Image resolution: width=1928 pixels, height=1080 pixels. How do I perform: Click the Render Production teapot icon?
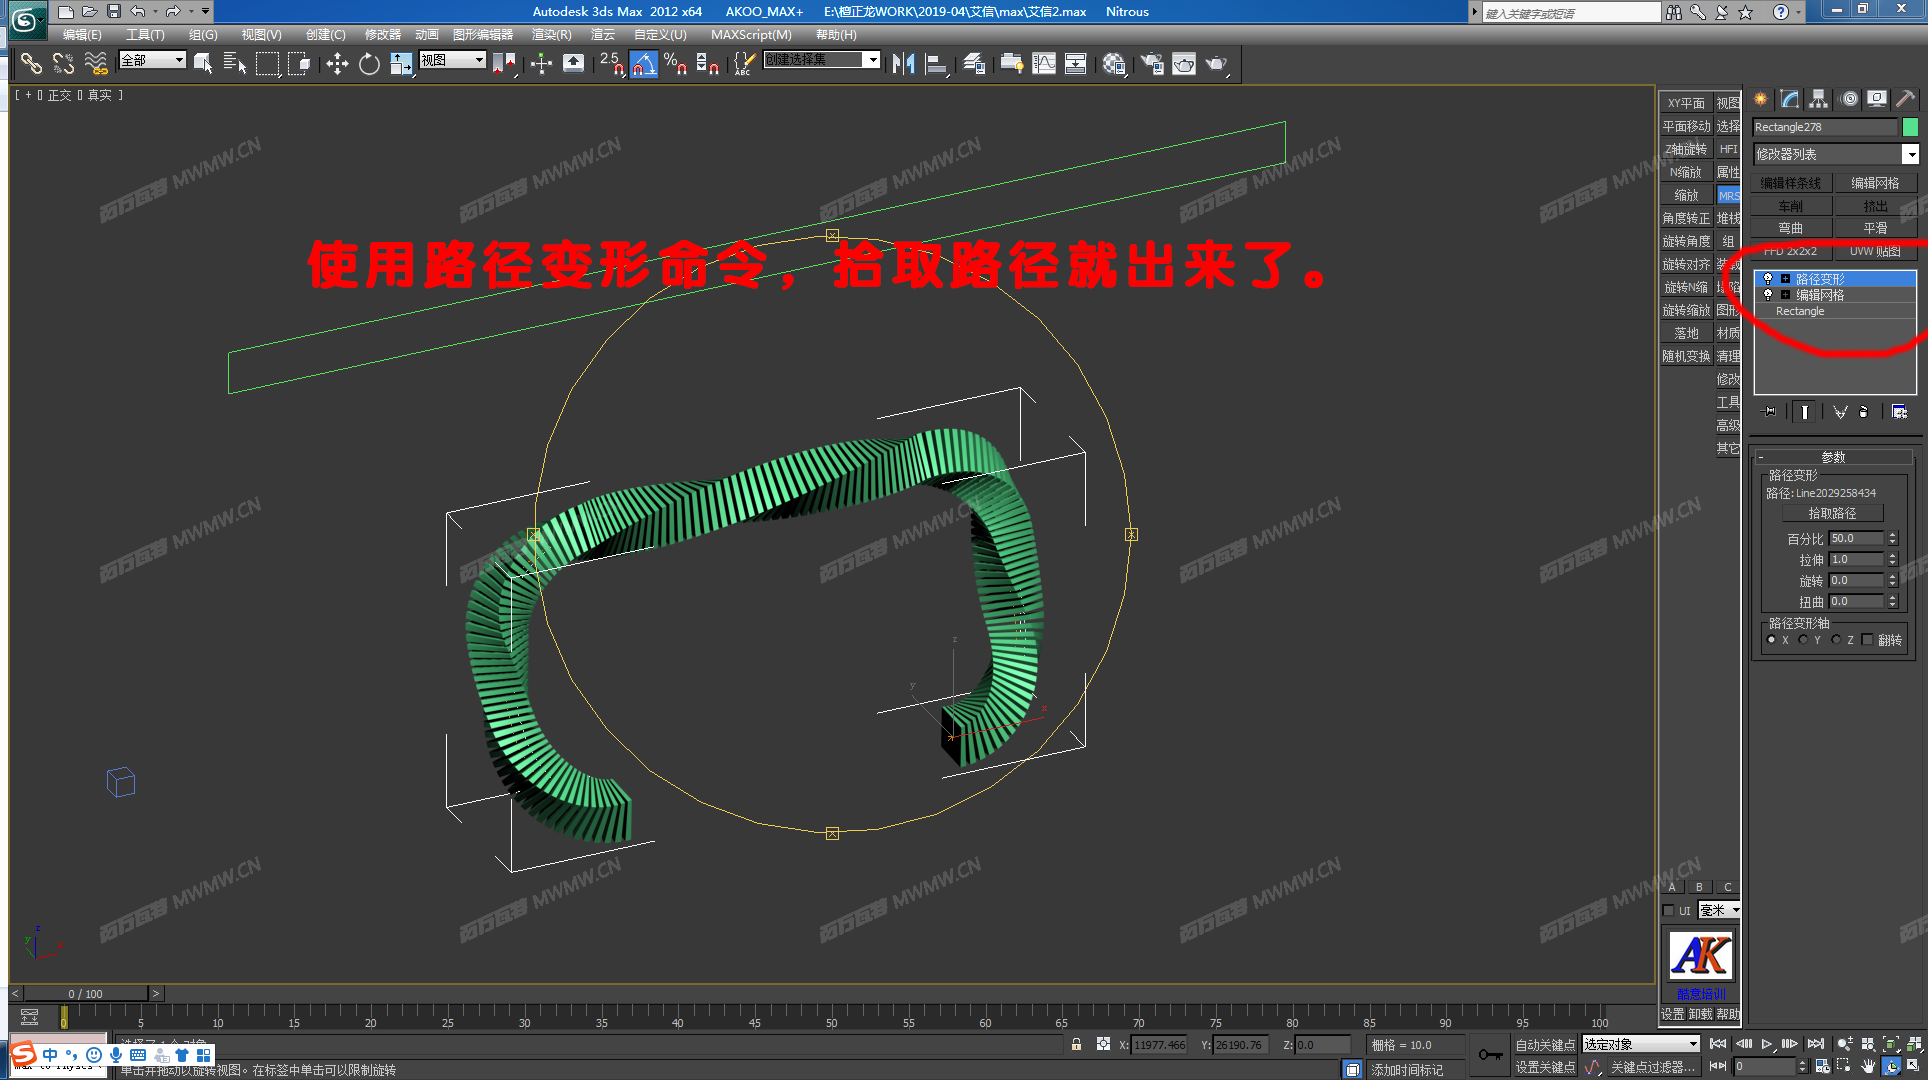(1216, 63)
